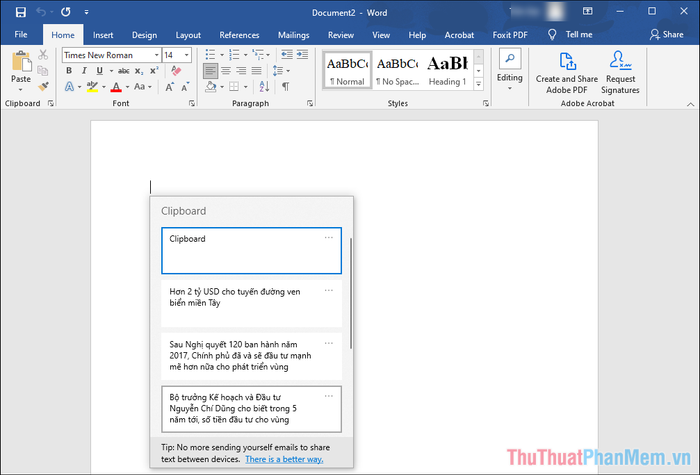Apply yellow text highlight color

tap(92, 86)
